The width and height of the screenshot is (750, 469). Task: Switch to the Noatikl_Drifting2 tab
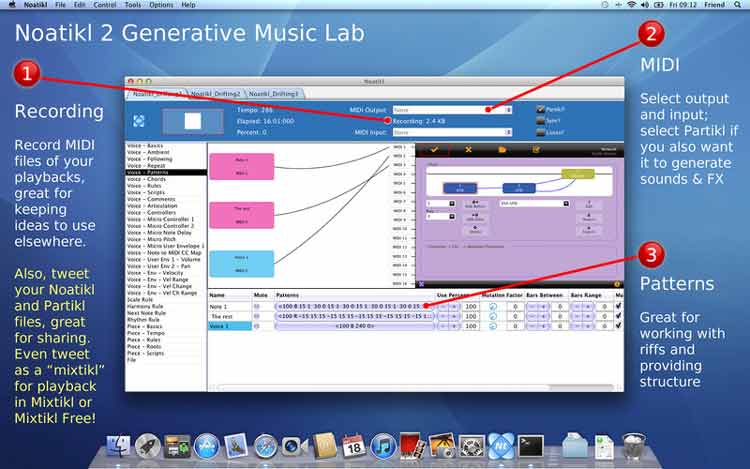(215, 94)
